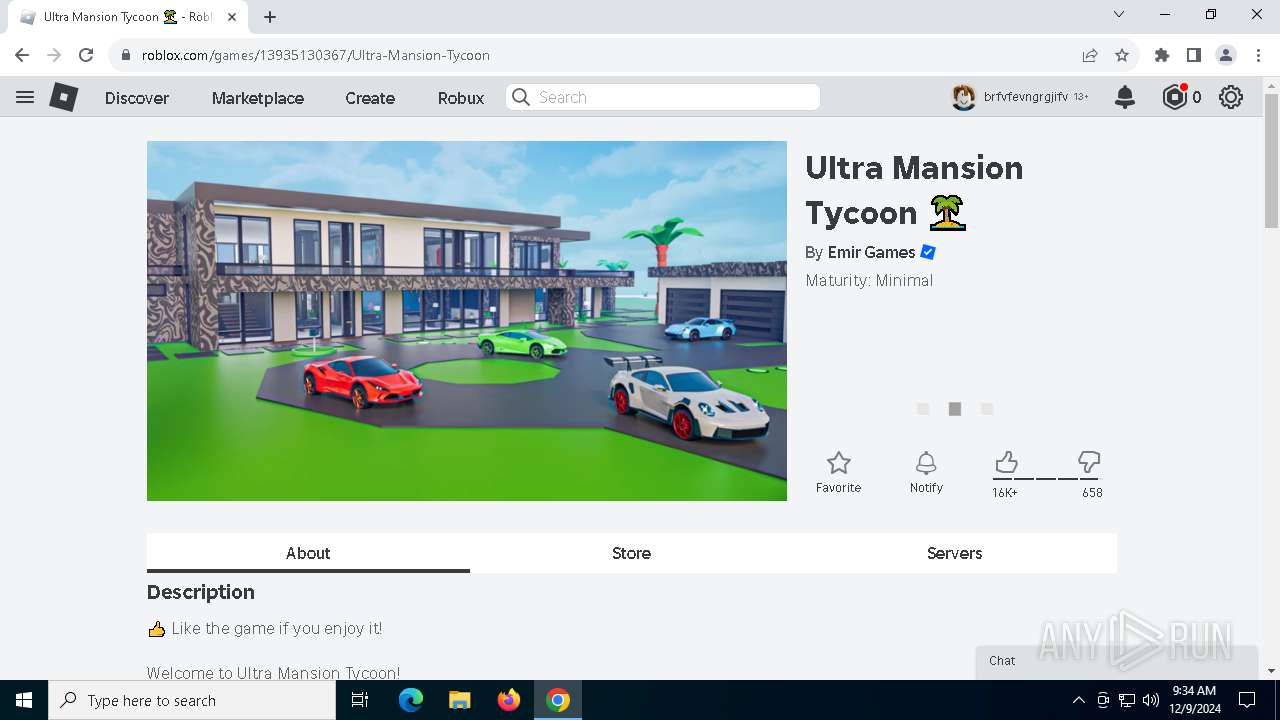This screenshot has height=720, width=1280.
Task: Click the Description heading
Action: click(x=201, y=592)
